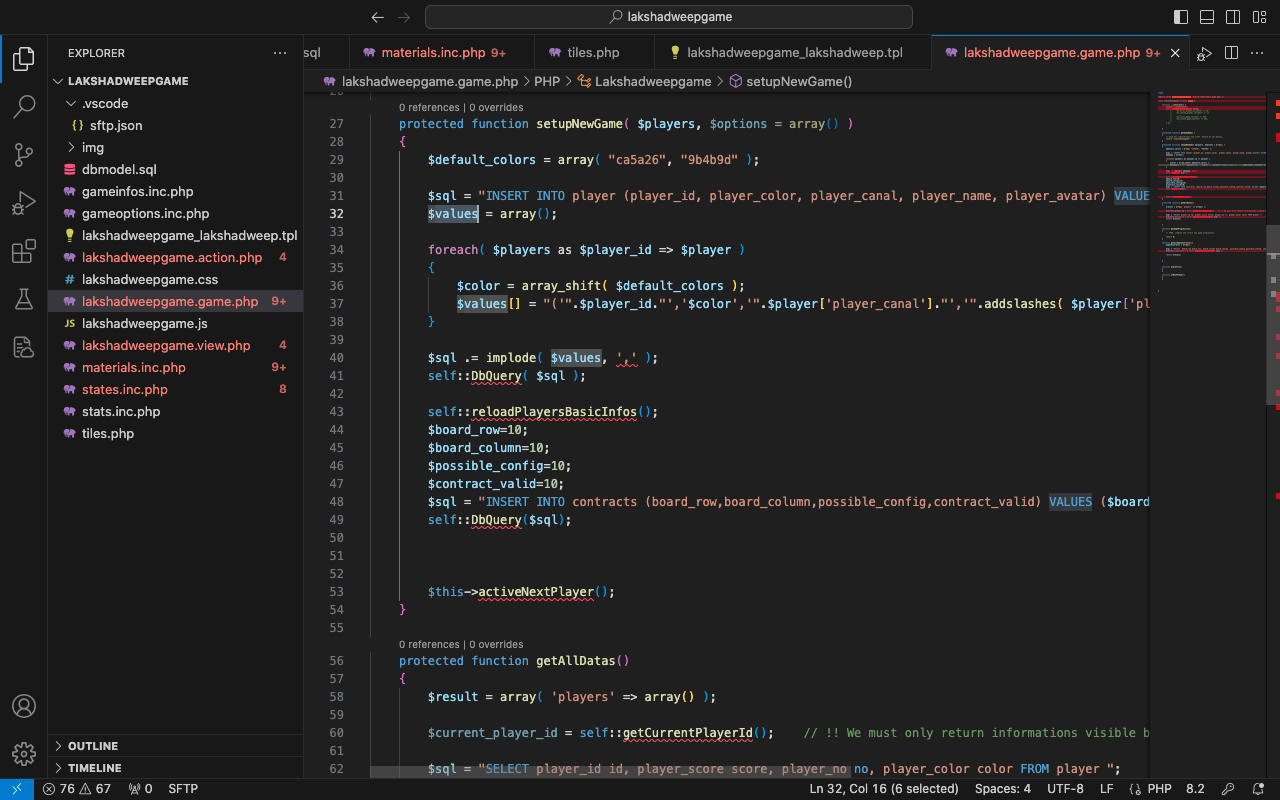Open the notifications bell
1280x800 pixels.
pos(1259,789)
